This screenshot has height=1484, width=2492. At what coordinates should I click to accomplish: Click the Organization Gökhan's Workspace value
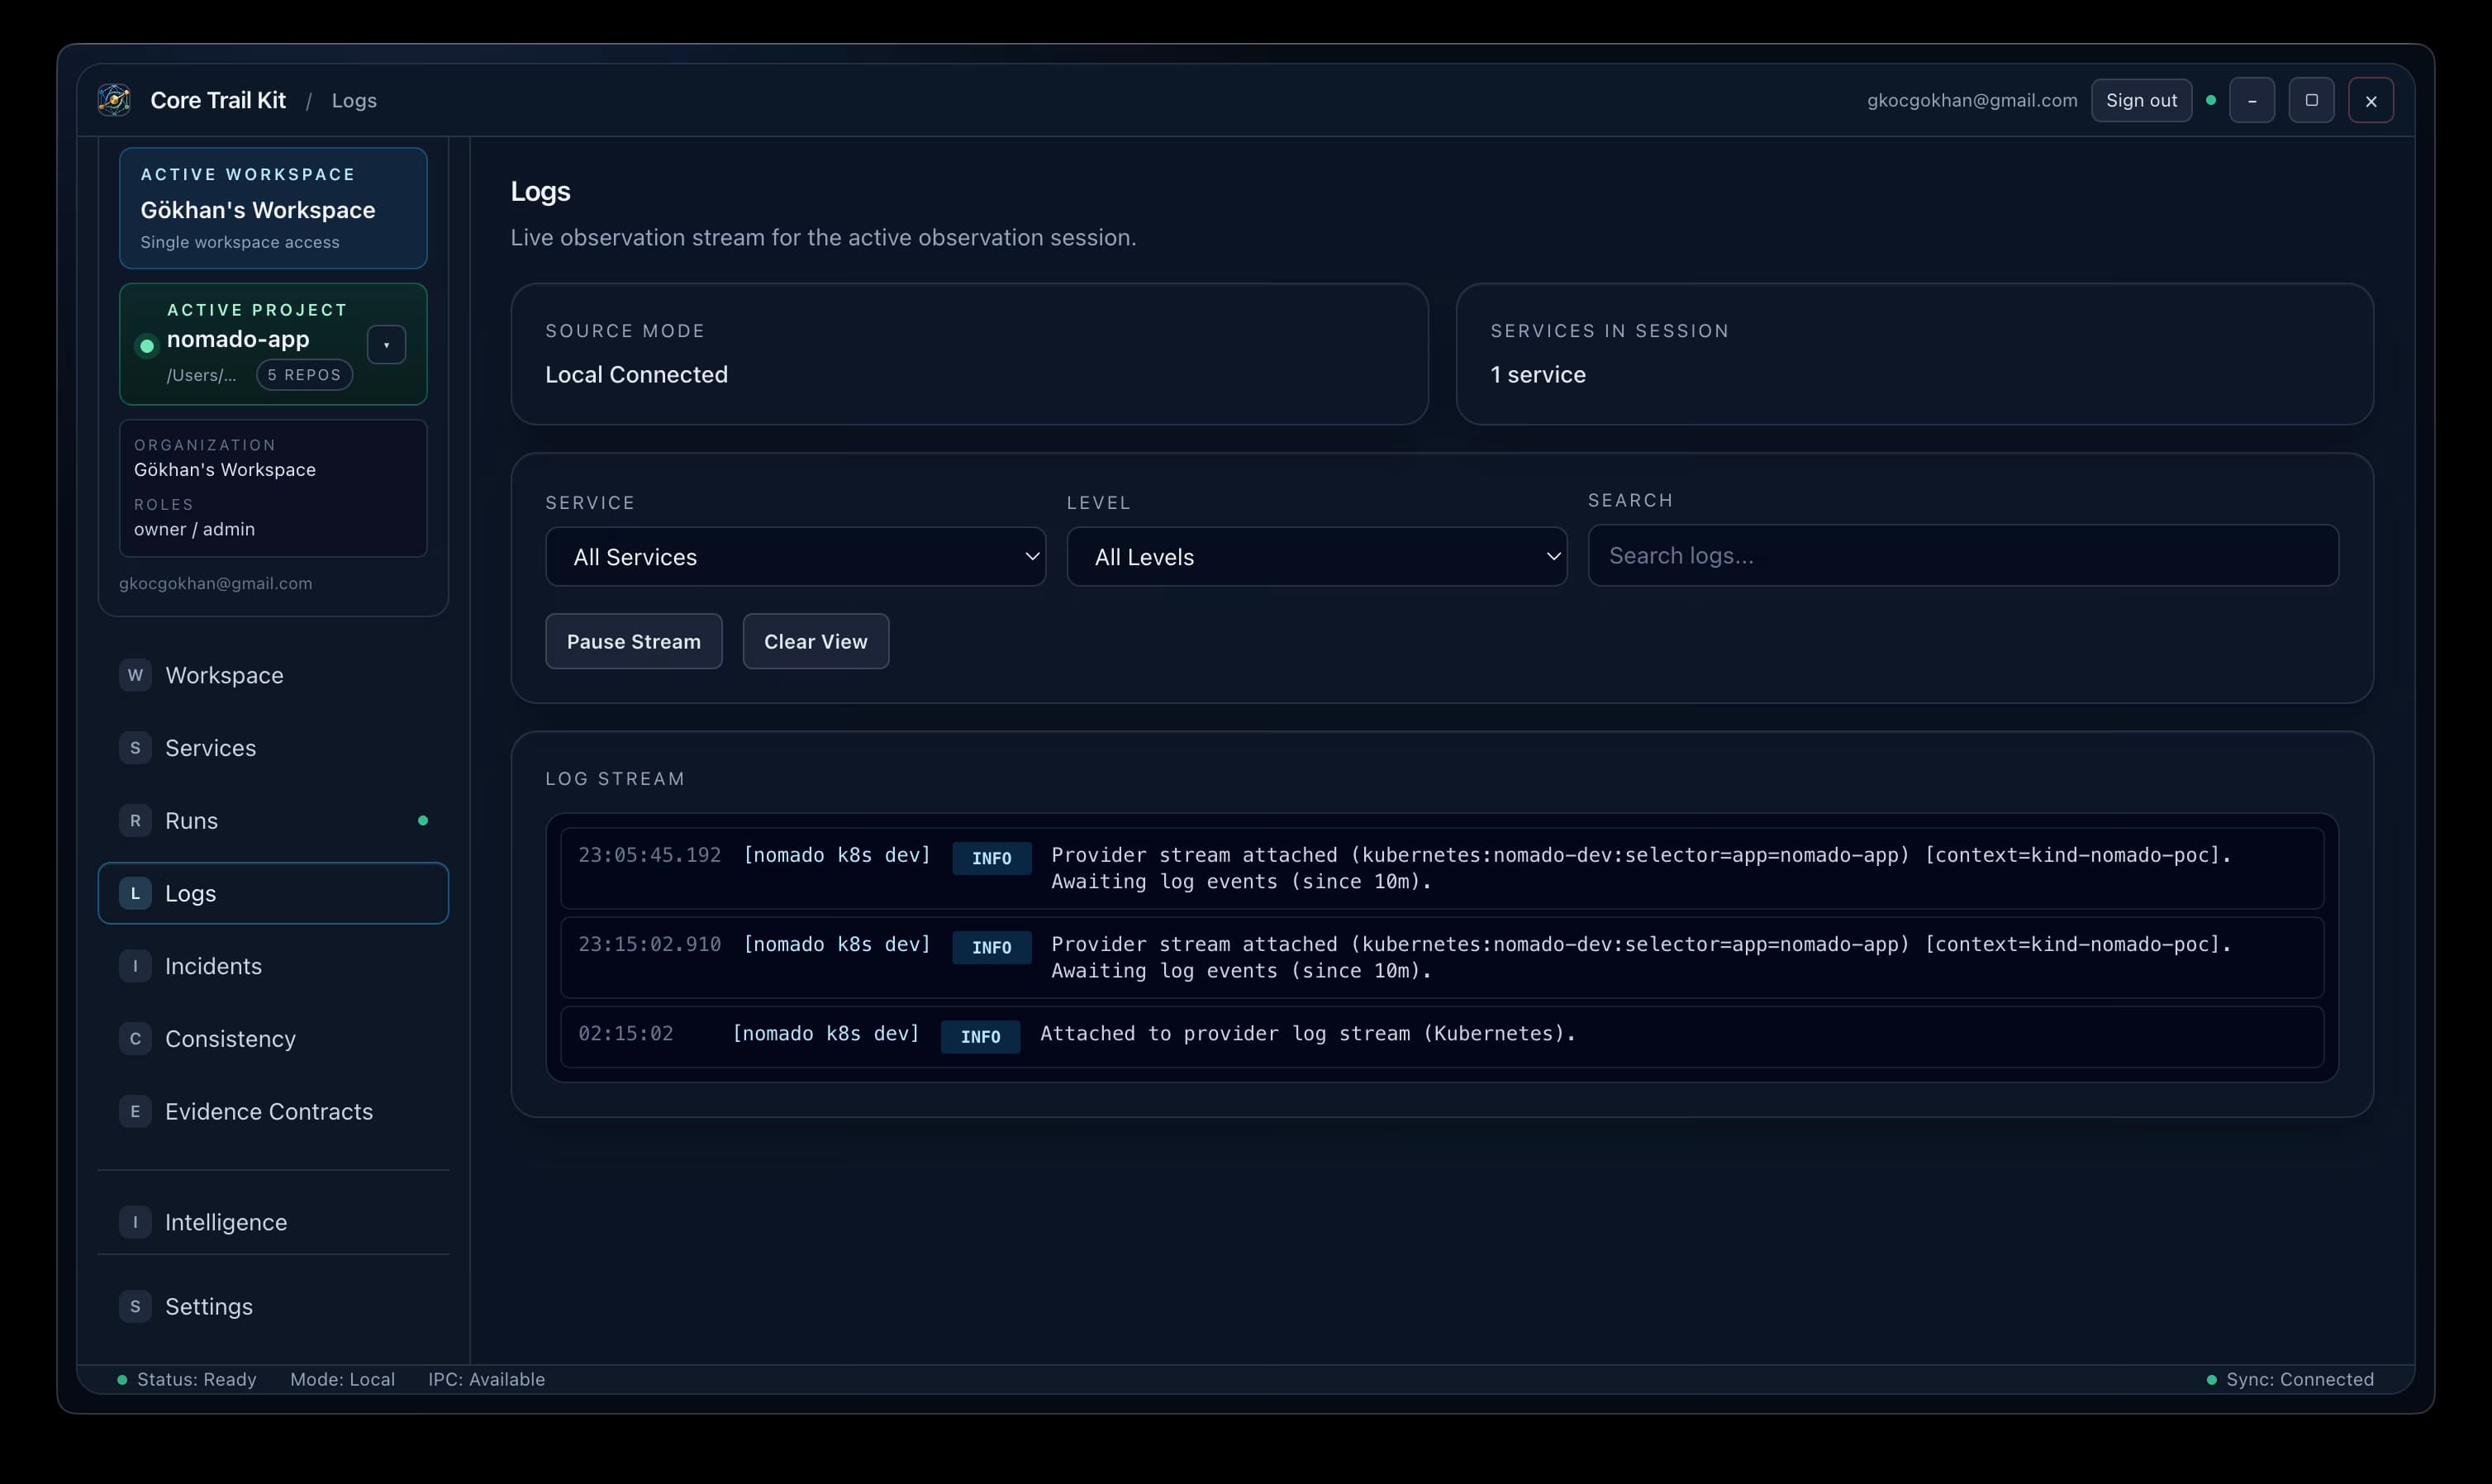click(x=225, y=470)
